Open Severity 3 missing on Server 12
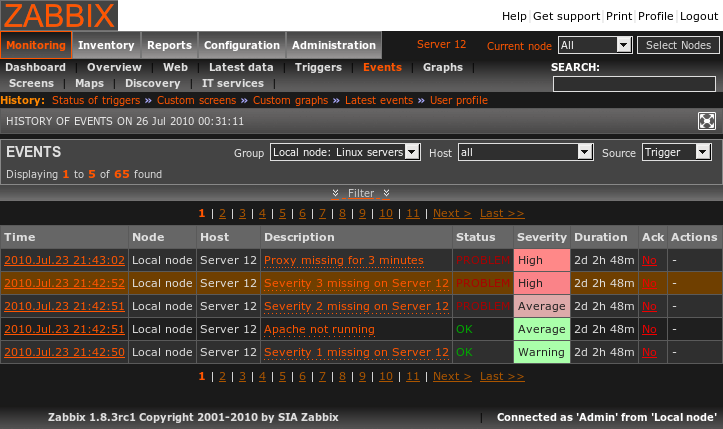Viewport: 723px width, 429px height. pyautogui.click(x=356, y=283)
